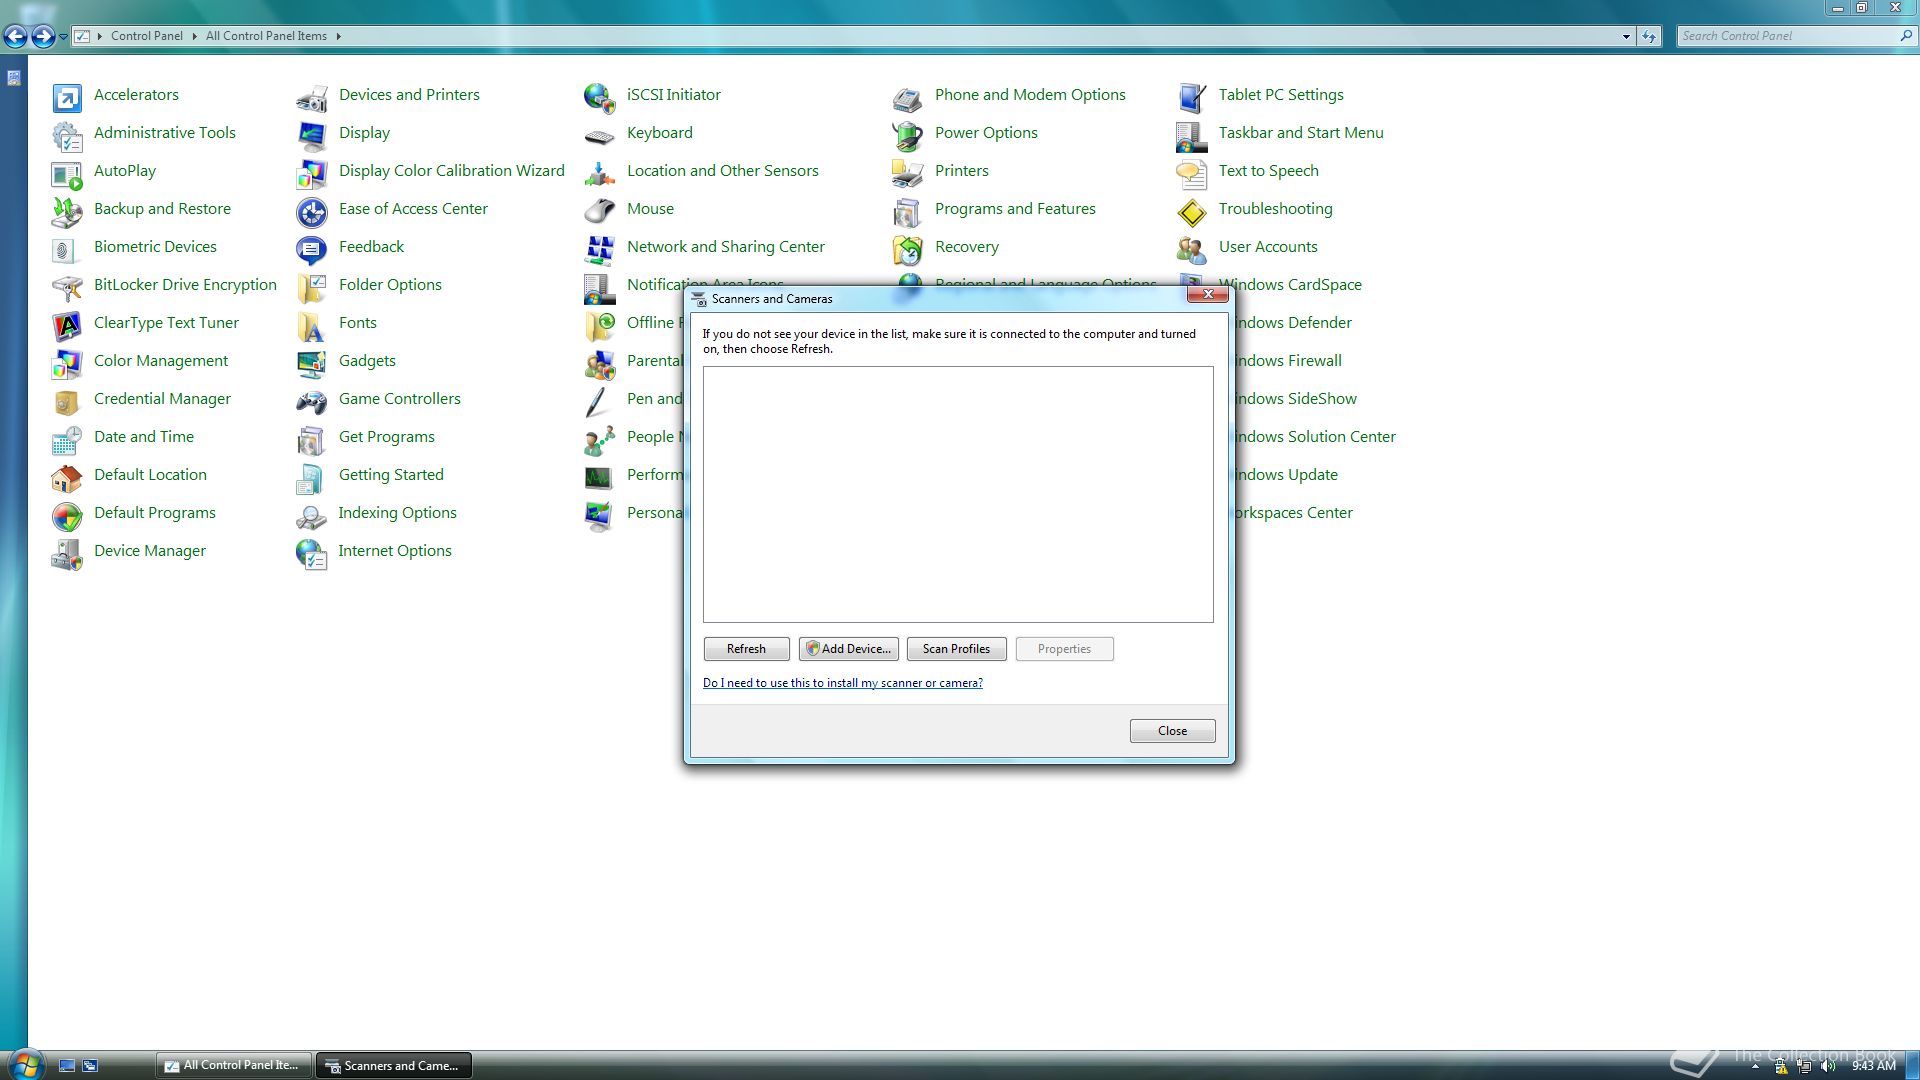This screenshot has width=1920, height=1080.
Task: Open iSCSI Initiator icon
Action: coord(600,97)
